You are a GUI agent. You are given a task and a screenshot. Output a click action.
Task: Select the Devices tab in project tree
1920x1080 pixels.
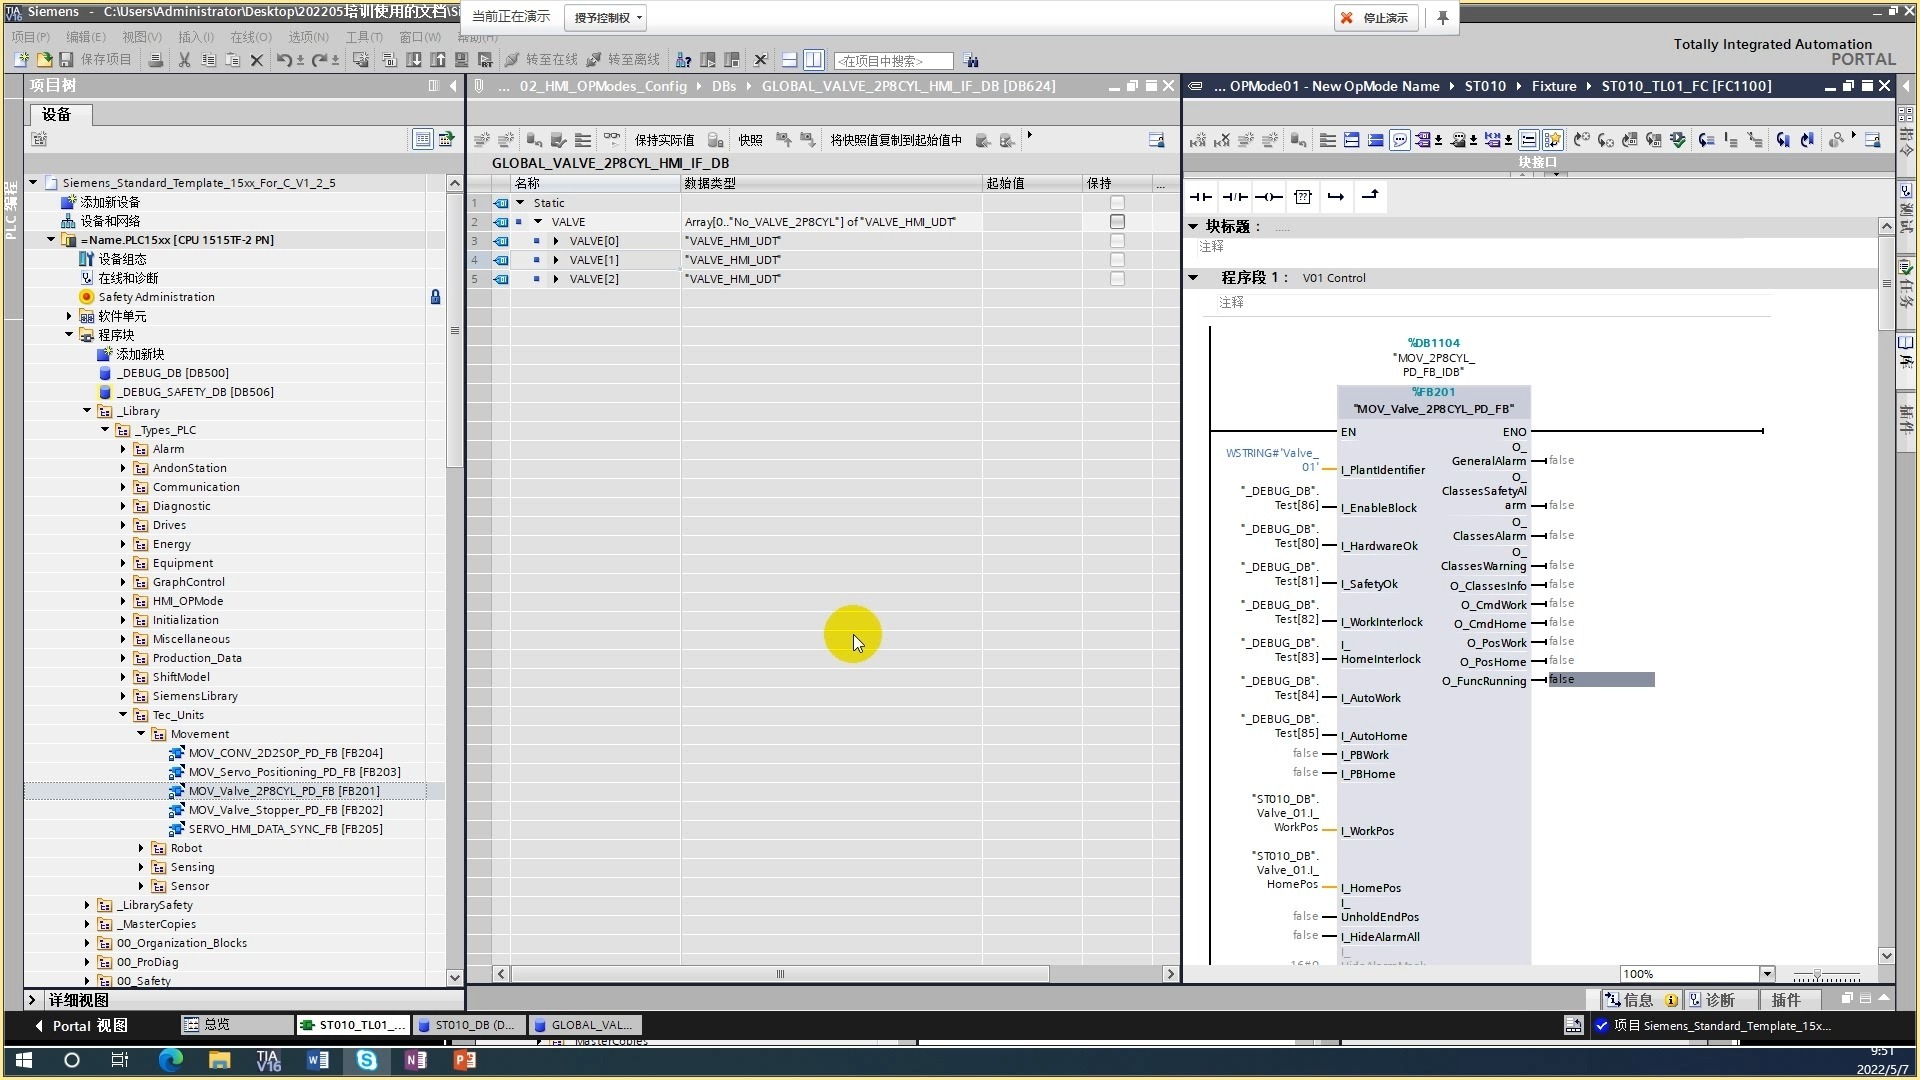57,114
